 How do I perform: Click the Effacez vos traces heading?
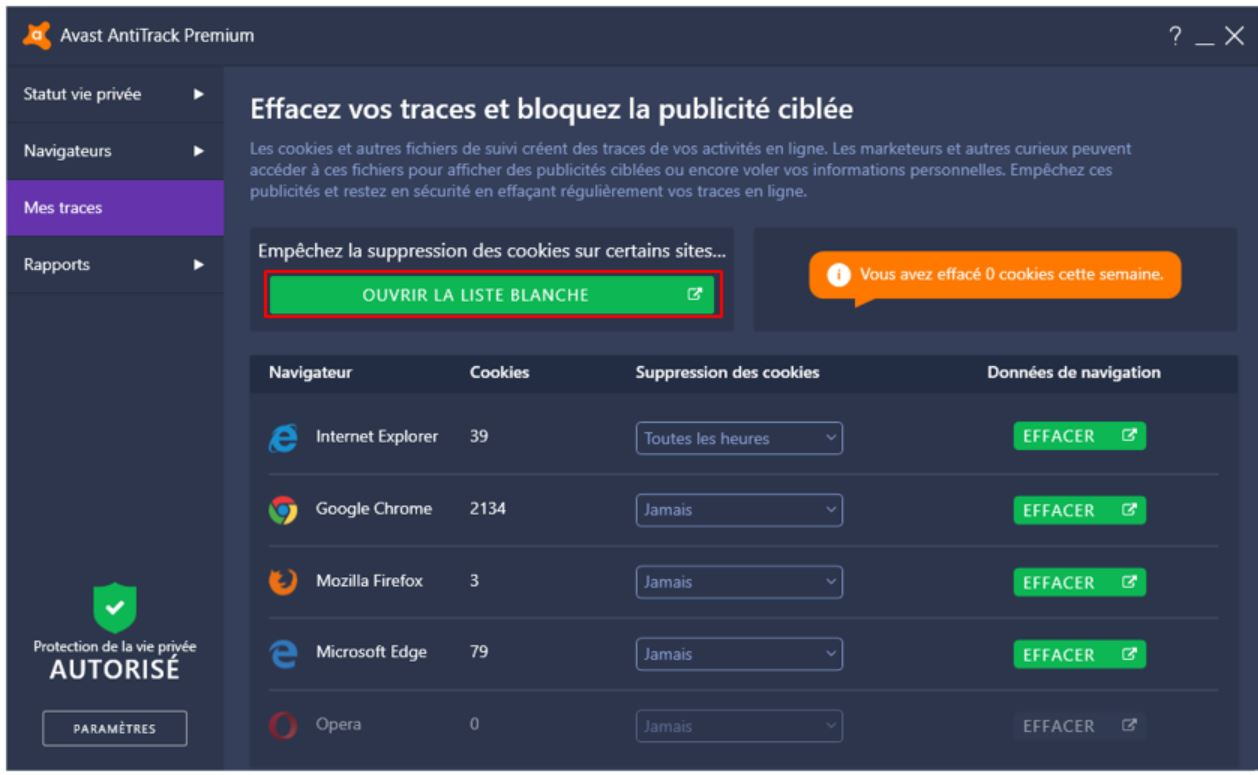(551, 108)
